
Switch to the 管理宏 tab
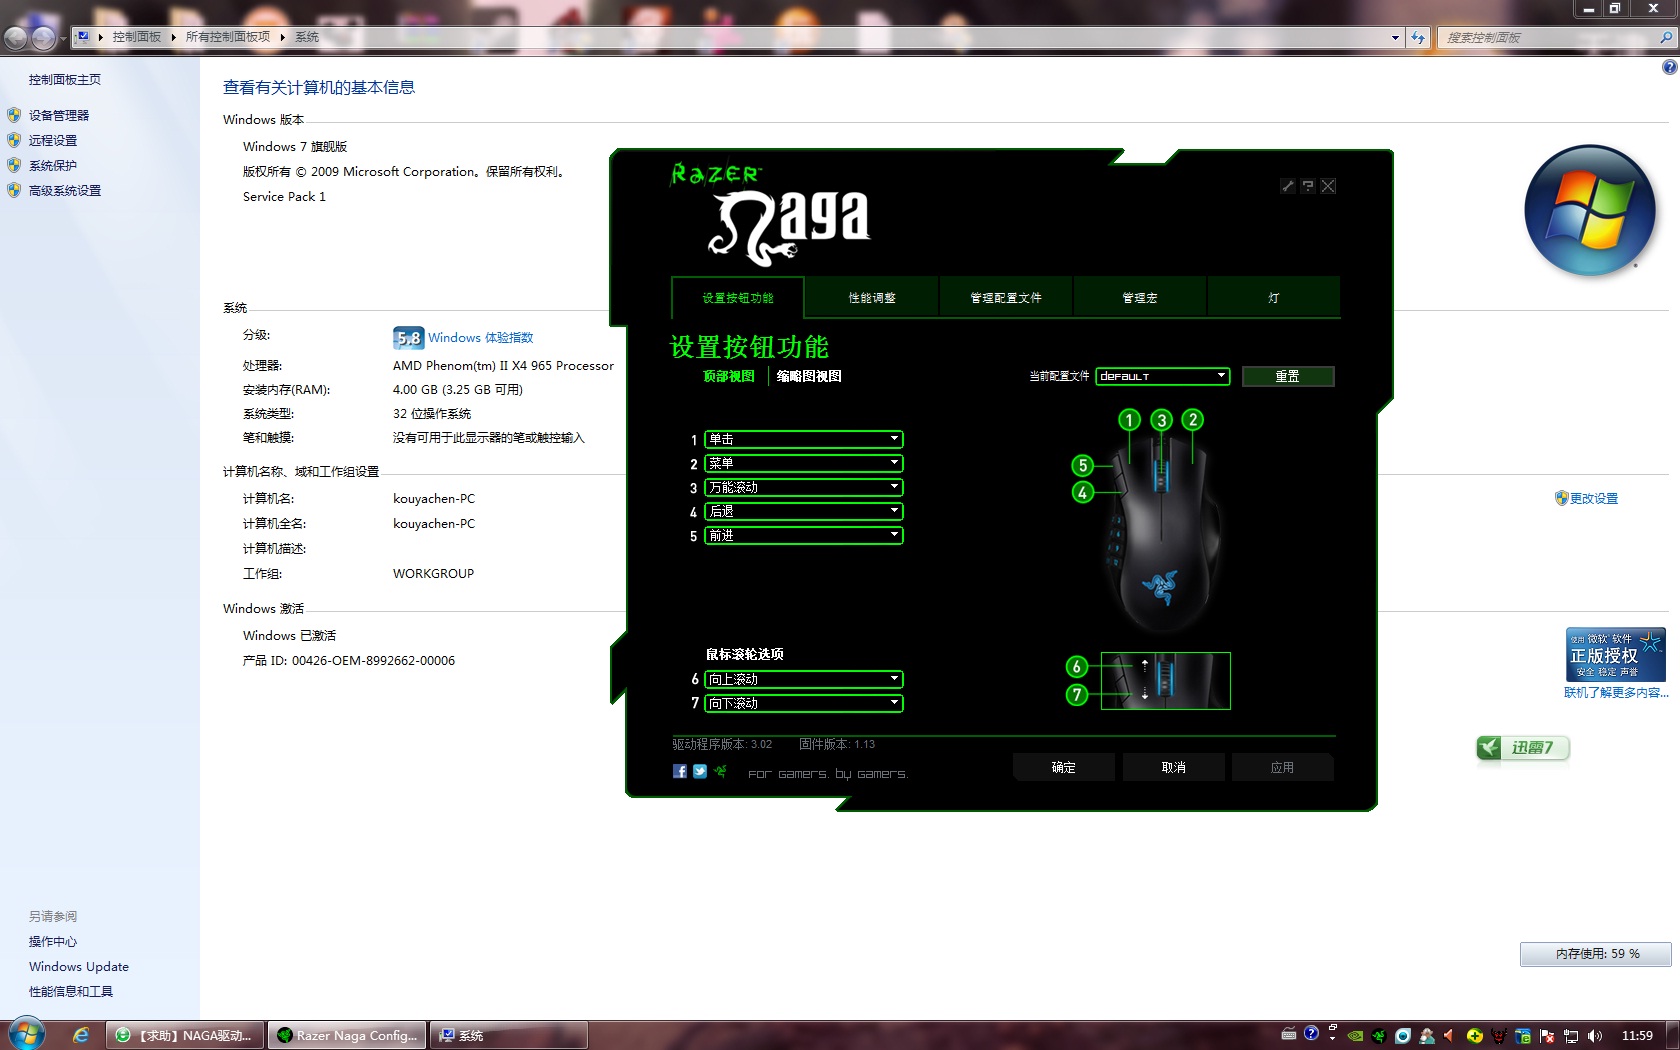click(1140, 298)
